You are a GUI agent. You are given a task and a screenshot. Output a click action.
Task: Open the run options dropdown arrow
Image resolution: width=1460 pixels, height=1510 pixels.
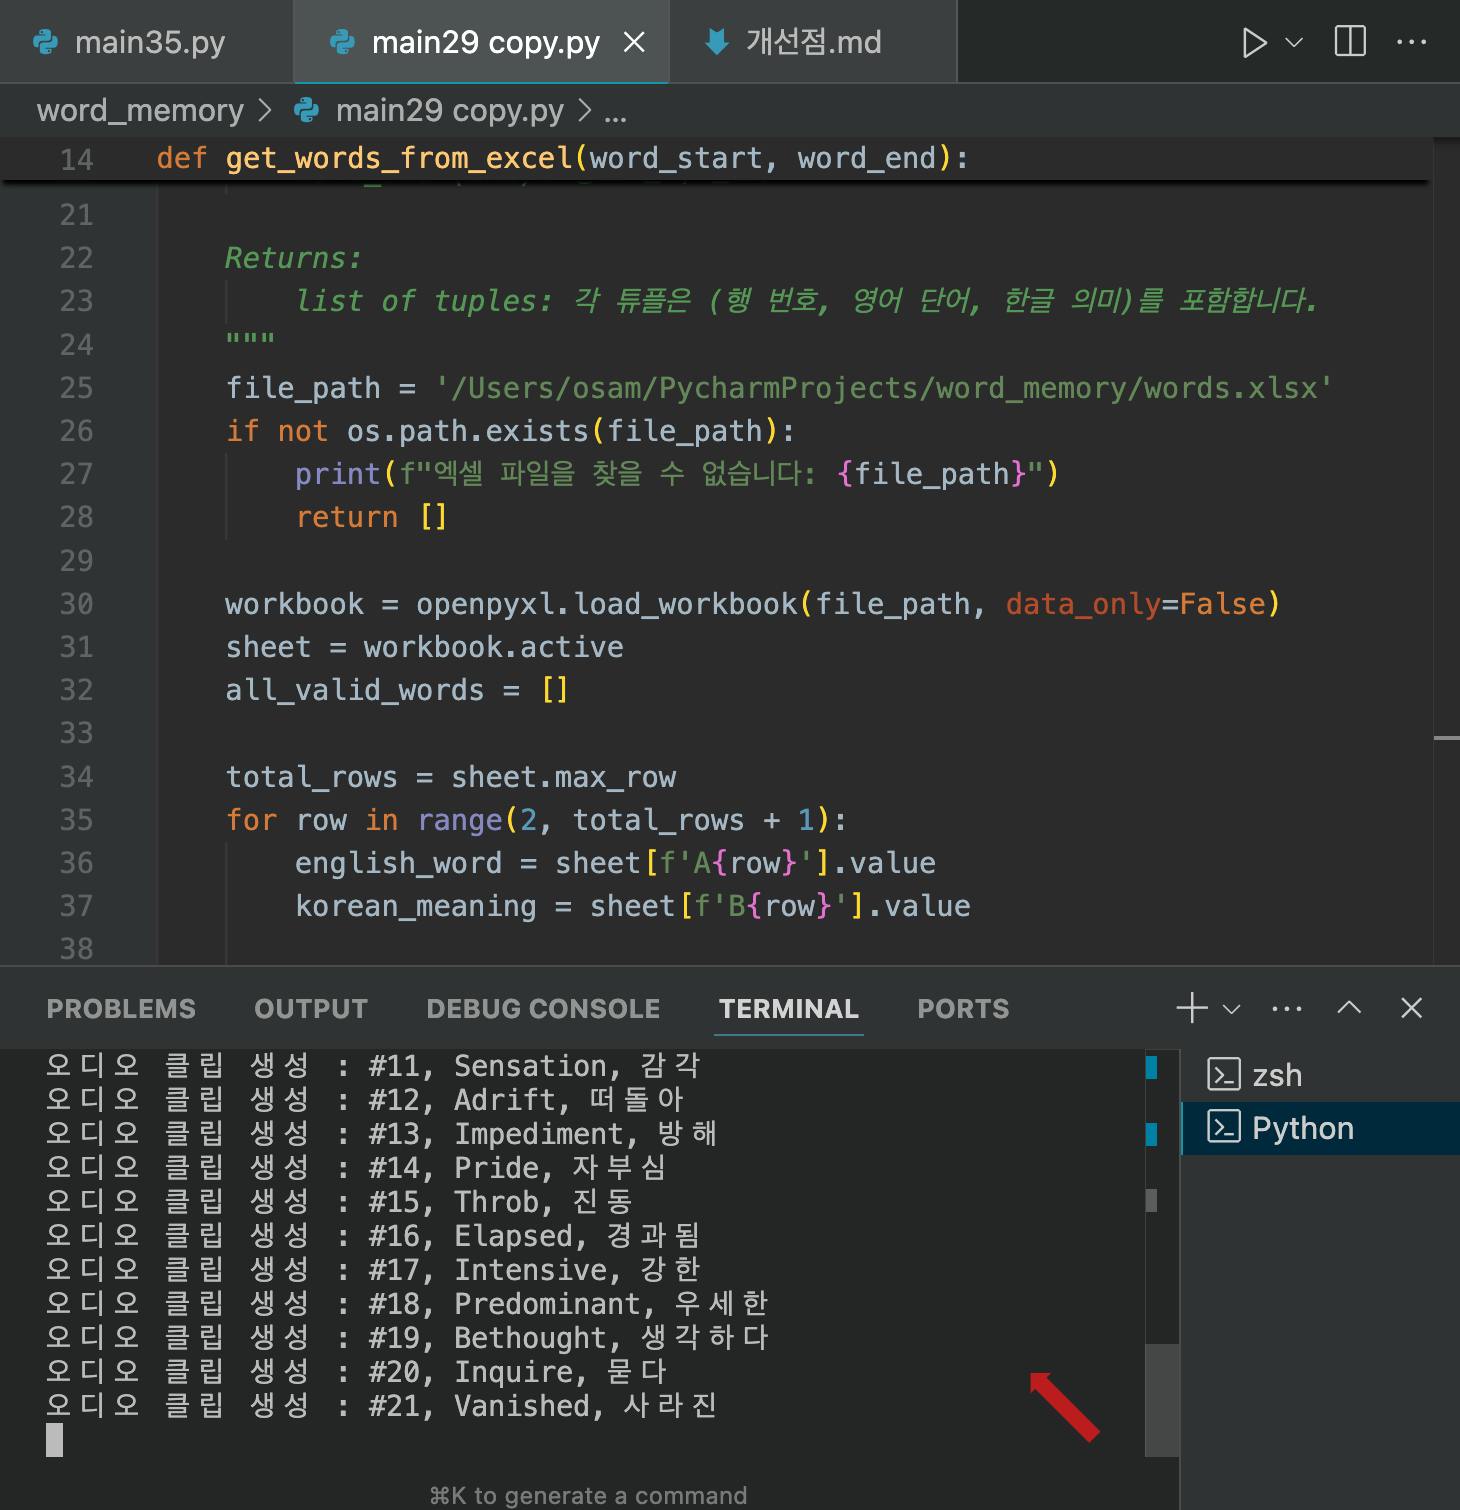tap(1294, 42)
